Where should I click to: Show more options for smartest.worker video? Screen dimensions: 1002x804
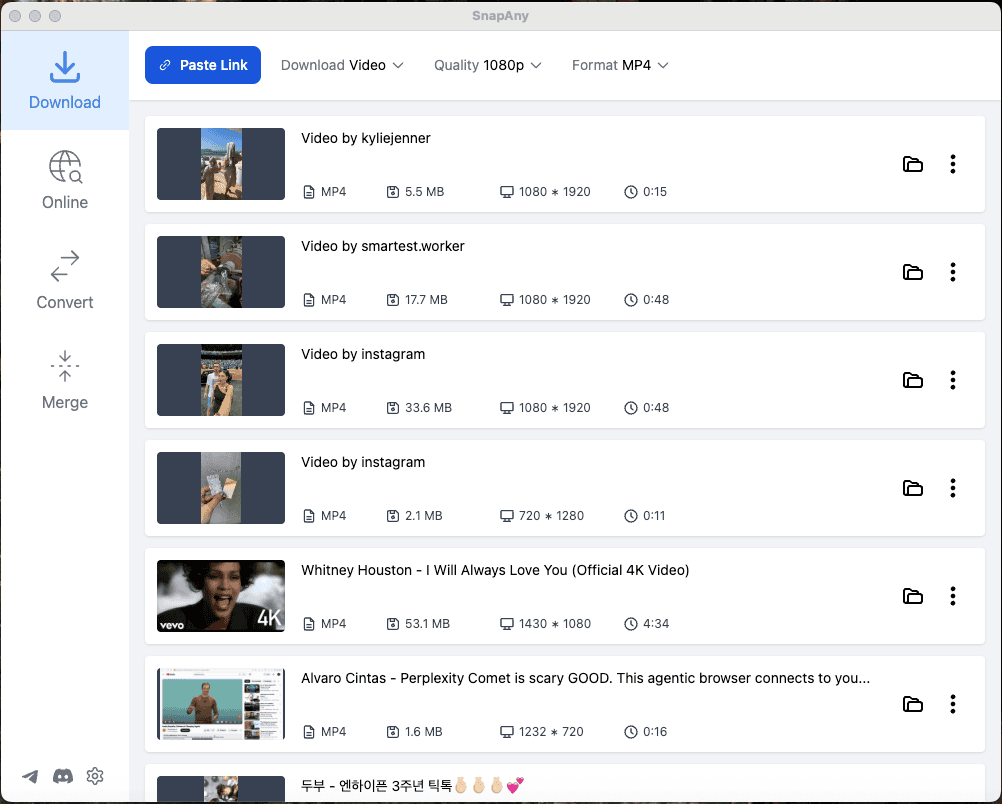[x=953, y=272]
